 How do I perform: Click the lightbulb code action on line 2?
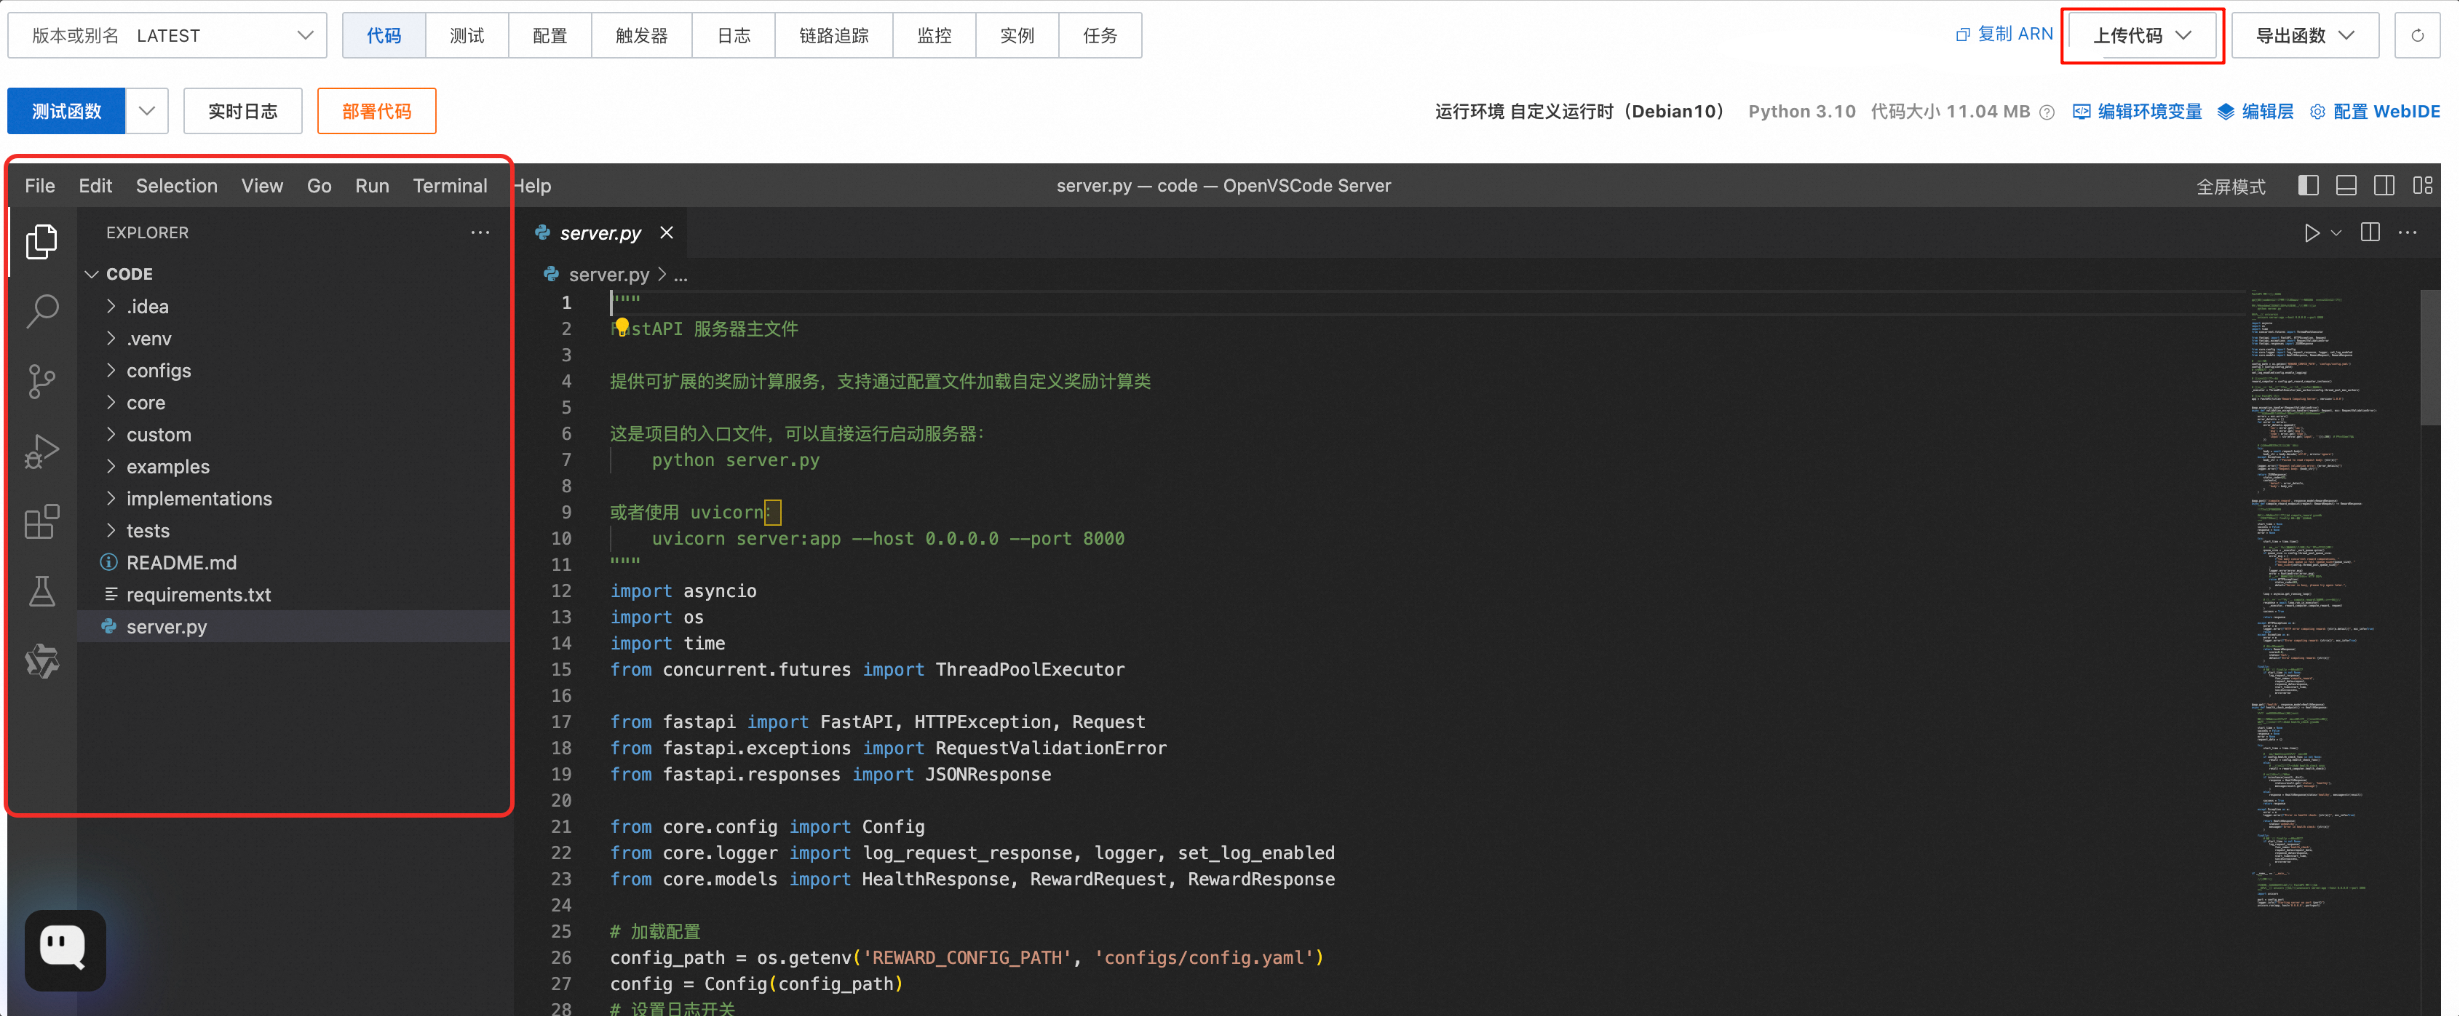(622, 327)
